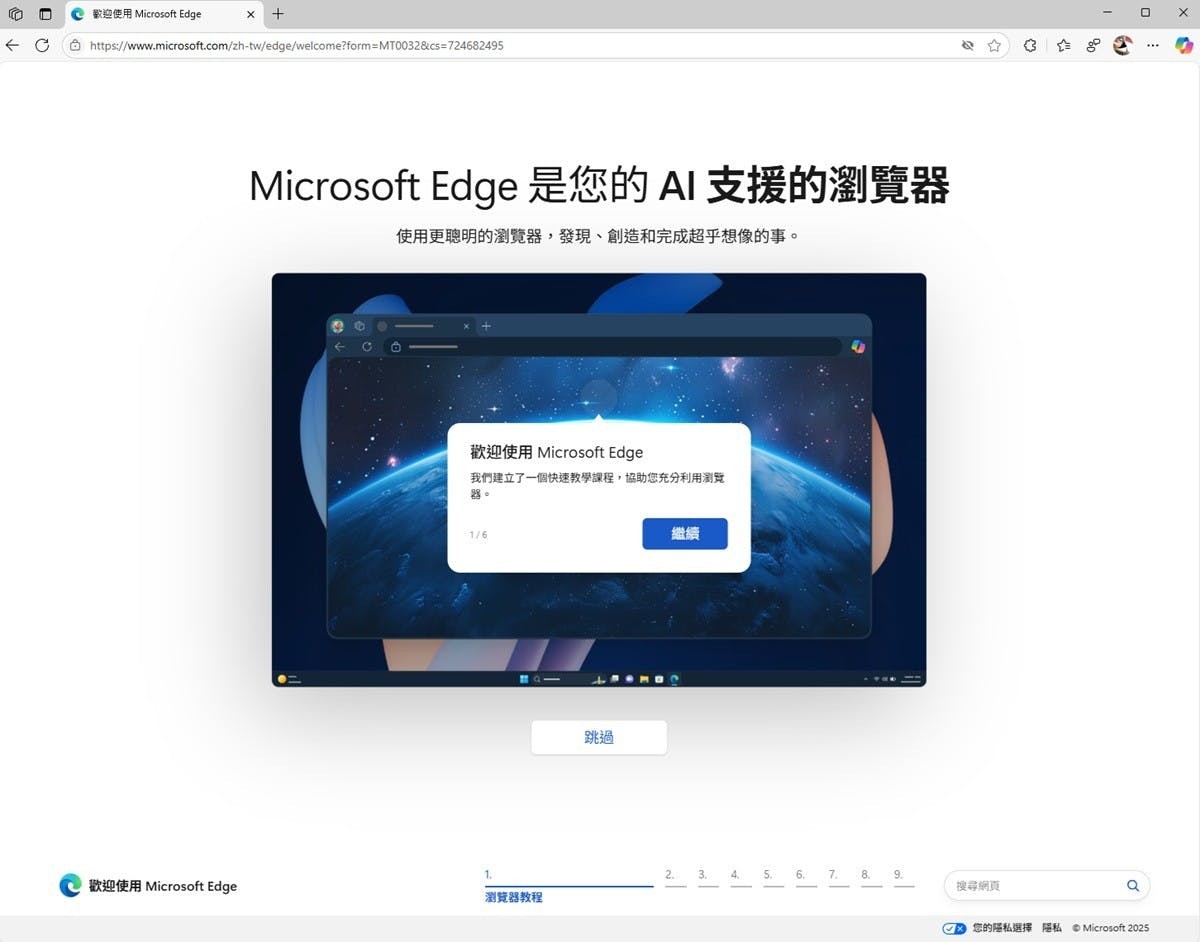
Task: Jump to step 6 in progress bar
Action: (x=806, y=877)
